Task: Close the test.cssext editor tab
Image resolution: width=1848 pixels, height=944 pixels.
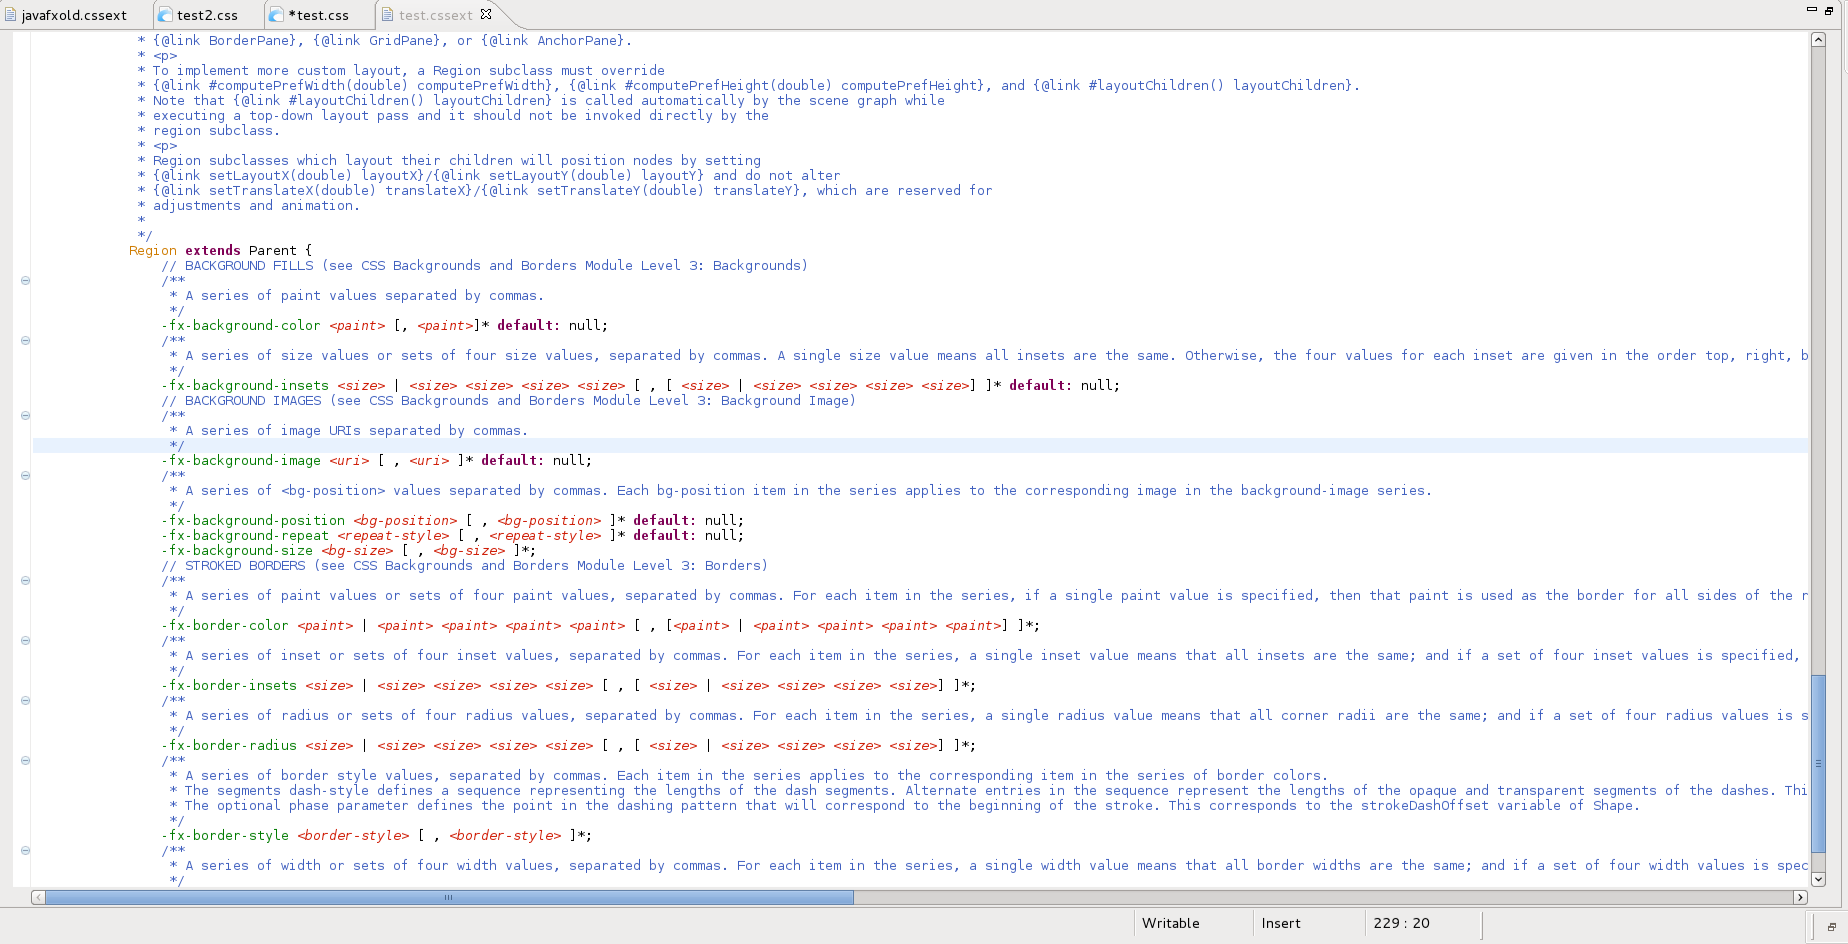Action: tap(486, 14)
